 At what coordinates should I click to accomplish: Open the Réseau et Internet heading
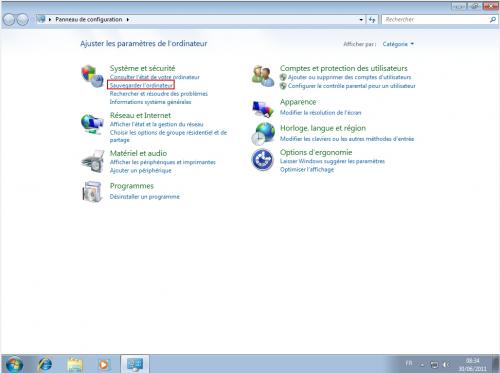pyautogui.click(x=140, y=115)
